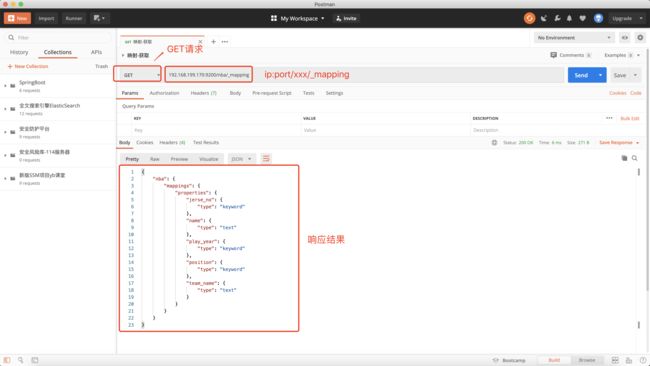Open the tab options three-dot menu
This screenshot has width=650, height=366.
tap(225, 42)
